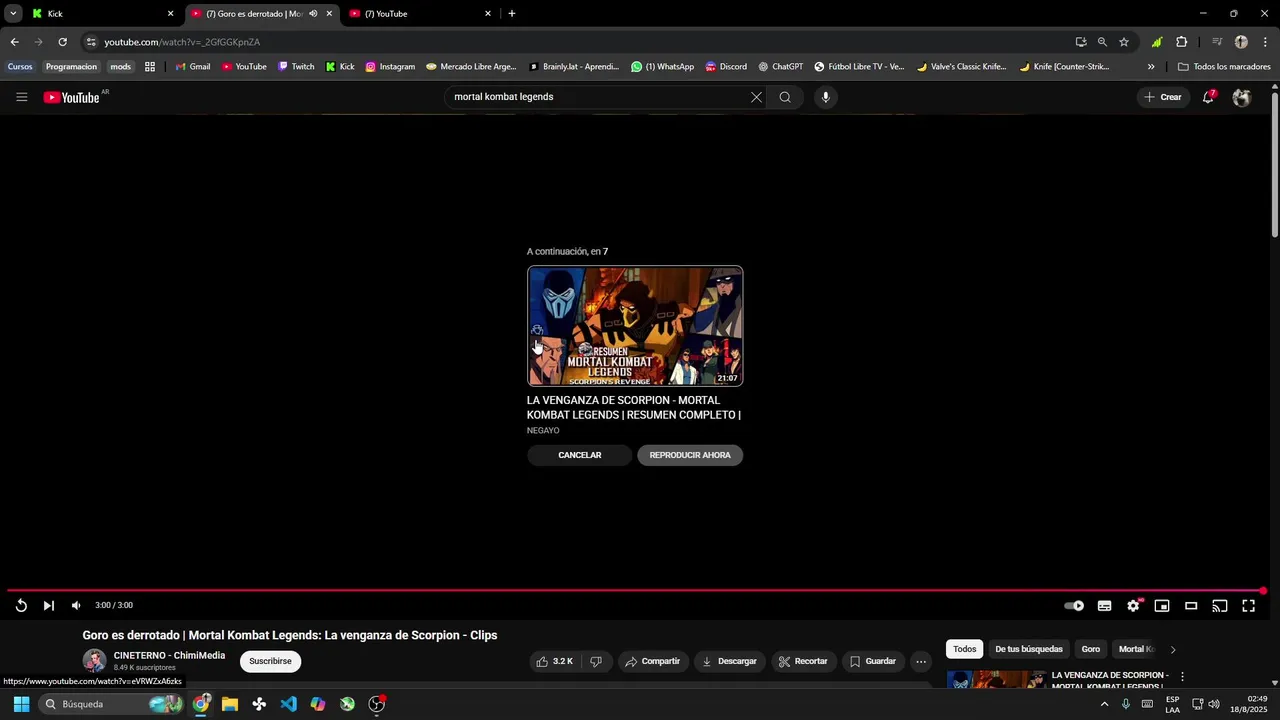Image resolution: width=1280 pixels, height=720 pixels.
Task: Bookmark this page with star
Action: (x=1124, y=42)
